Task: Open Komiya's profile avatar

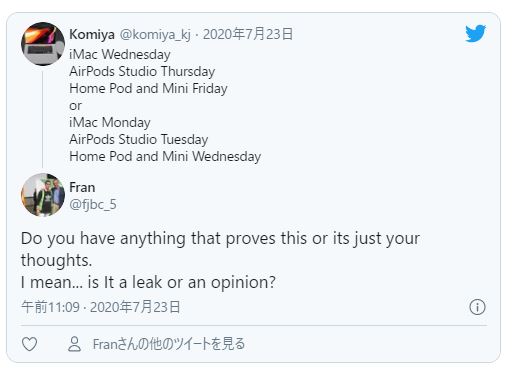Action: coord(43,44)
